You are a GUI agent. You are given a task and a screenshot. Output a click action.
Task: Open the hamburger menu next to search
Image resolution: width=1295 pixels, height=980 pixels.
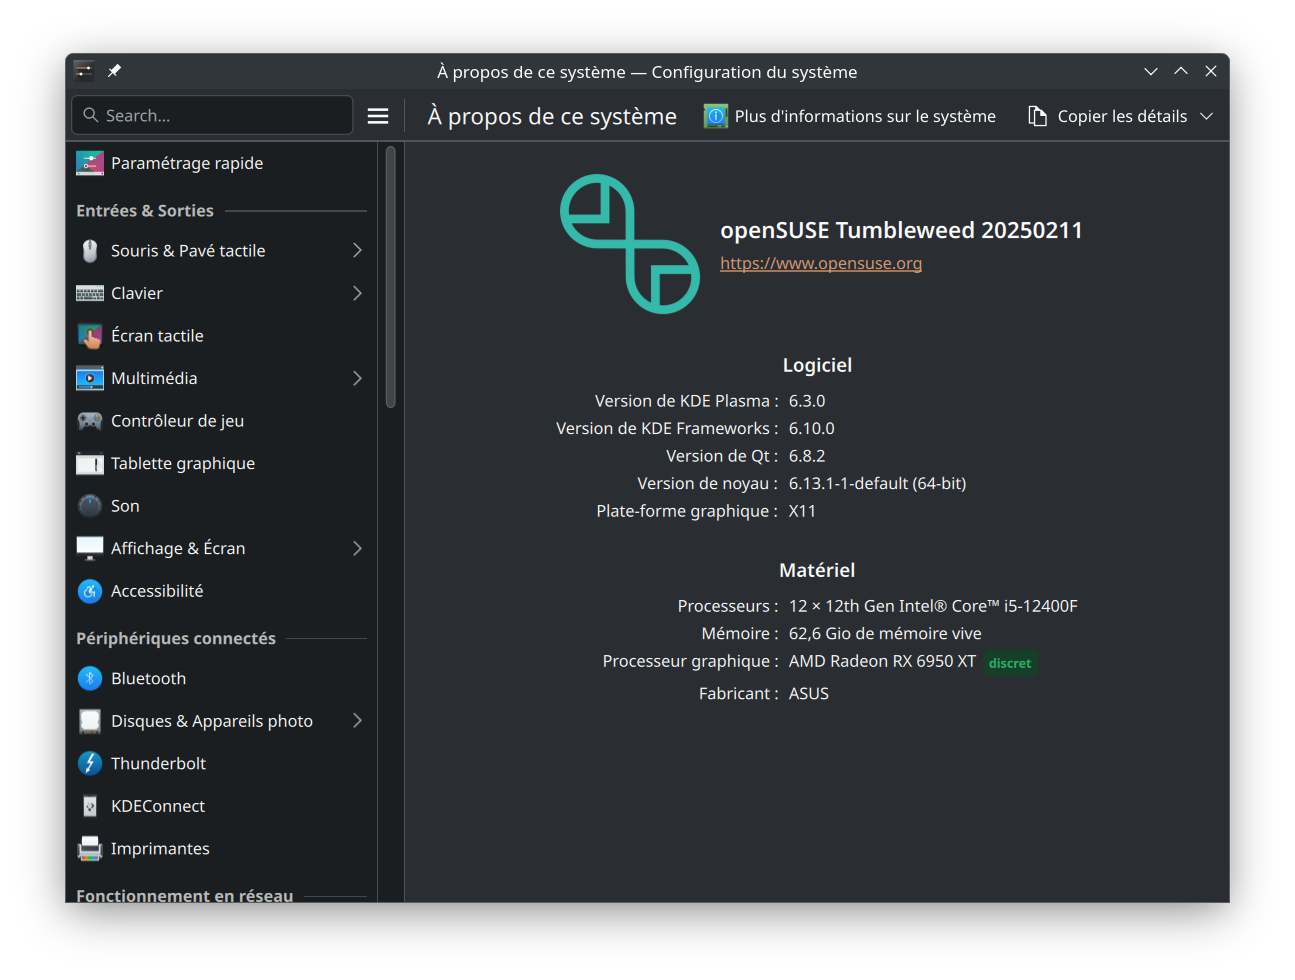(x=378, y=116)
